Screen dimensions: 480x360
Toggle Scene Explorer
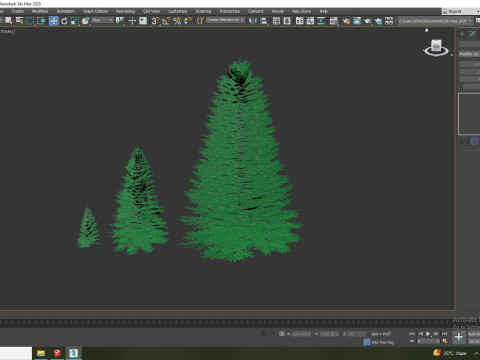pyautogui.click(x=276, y=21)
